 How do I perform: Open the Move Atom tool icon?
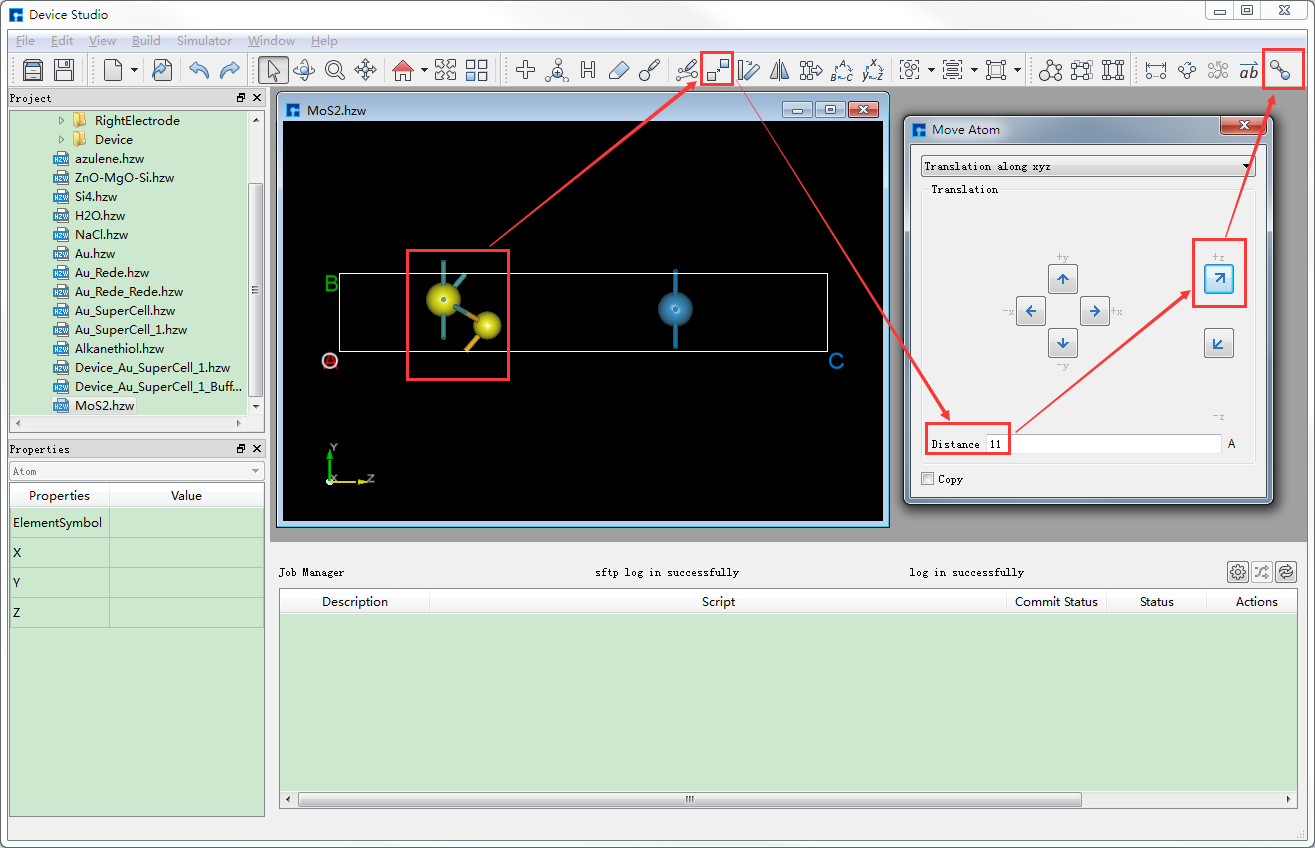point(717,70)
